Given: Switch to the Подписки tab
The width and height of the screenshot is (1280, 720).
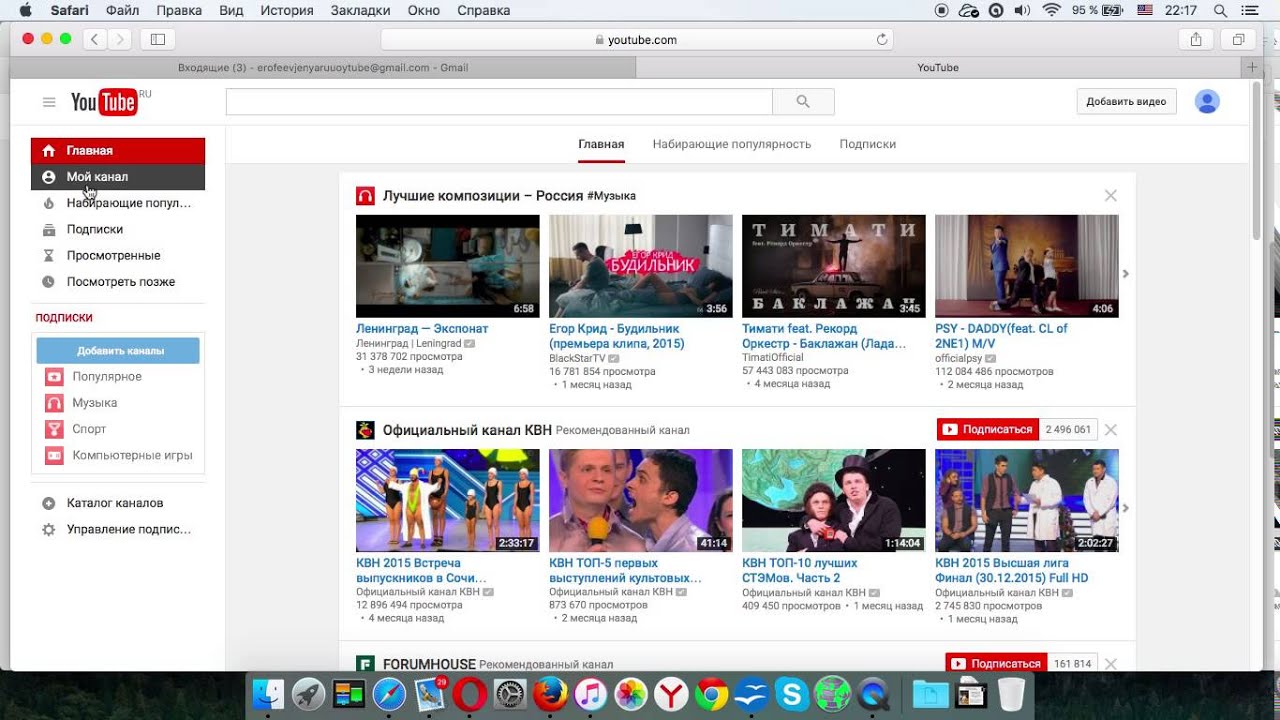Looking at the screenshot, I should 868,144.
